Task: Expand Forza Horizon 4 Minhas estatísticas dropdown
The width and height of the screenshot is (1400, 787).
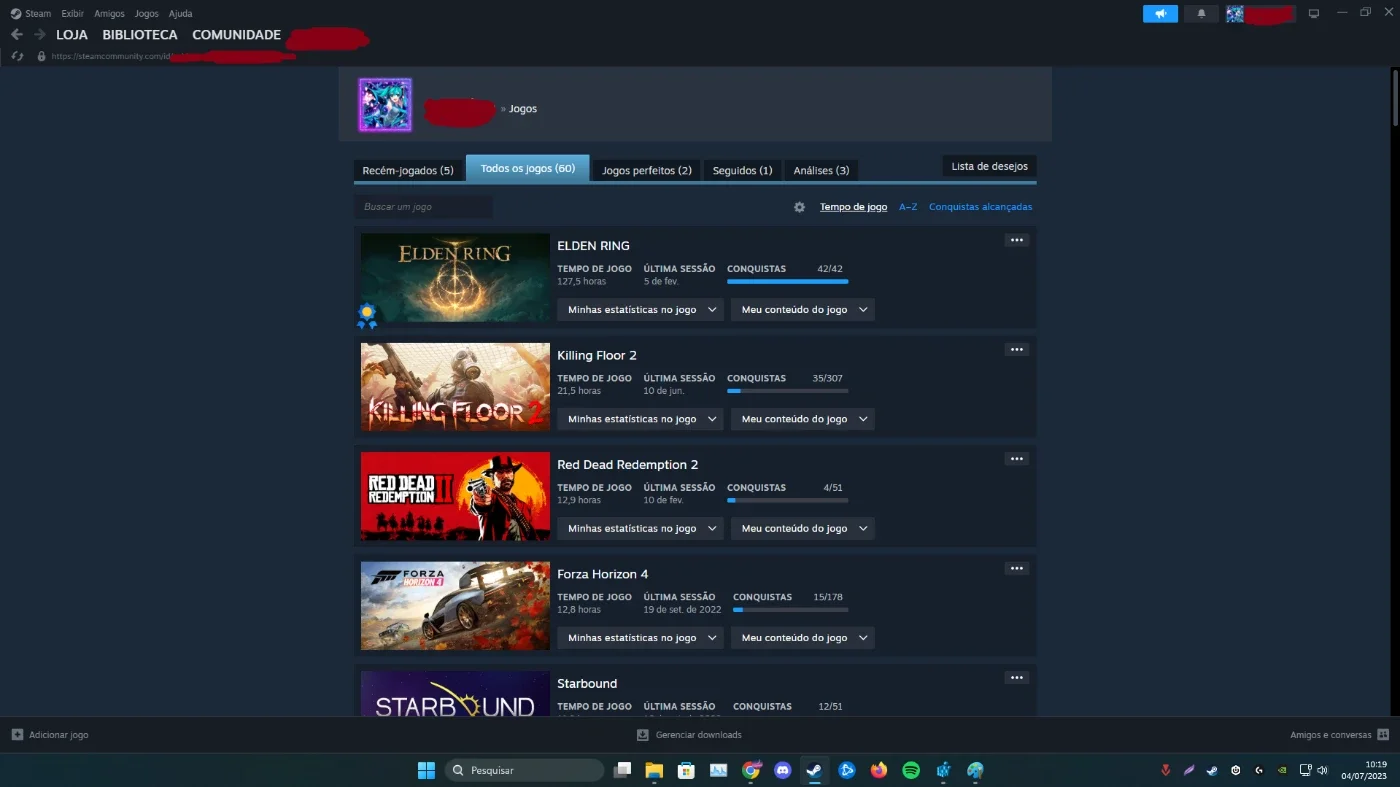Action: click(x=640, y=638)
